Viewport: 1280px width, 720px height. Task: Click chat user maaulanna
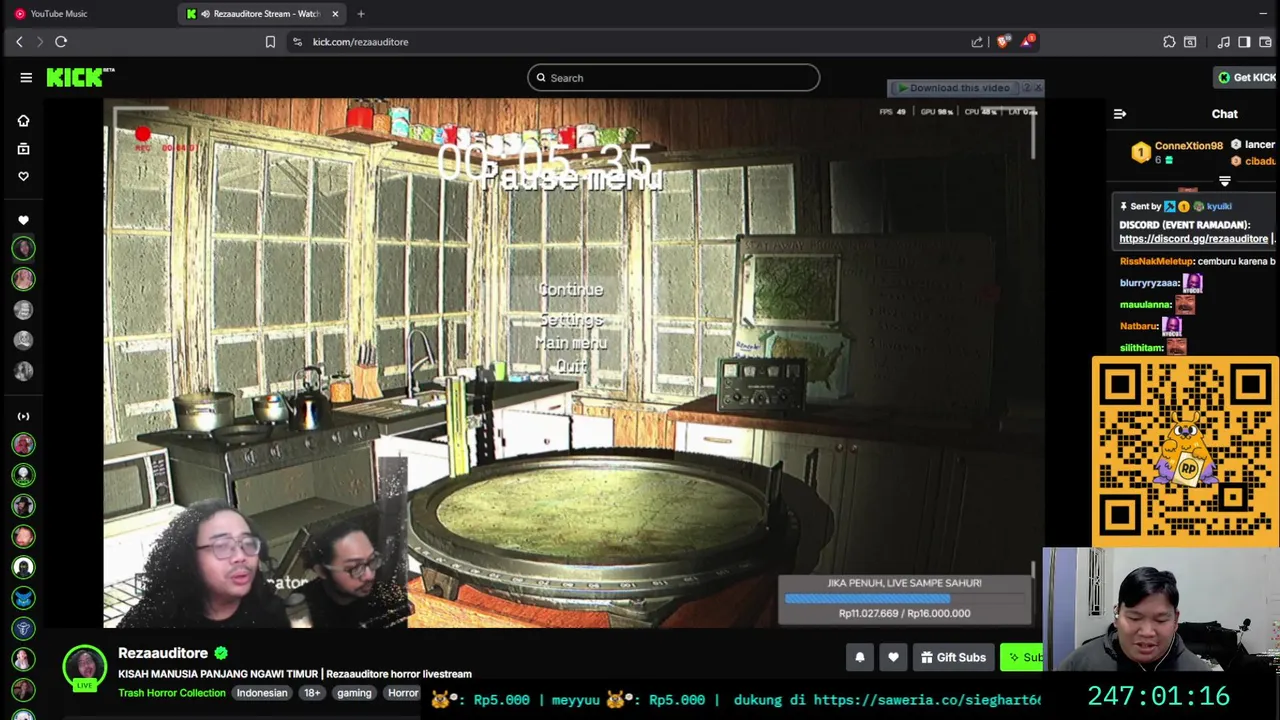1145,305
